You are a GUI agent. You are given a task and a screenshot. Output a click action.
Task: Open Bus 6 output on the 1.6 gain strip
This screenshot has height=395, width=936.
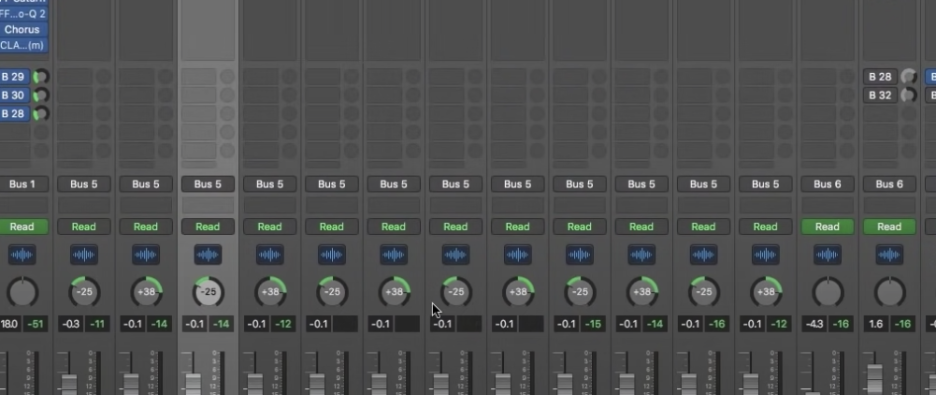(889, 184)
